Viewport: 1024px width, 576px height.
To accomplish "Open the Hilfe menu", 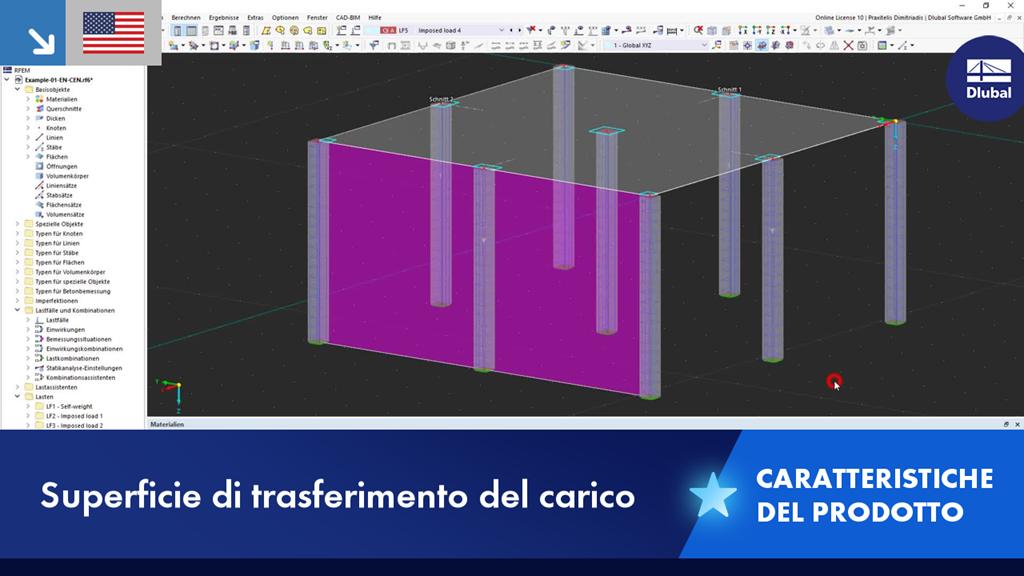I will point(375,18).
